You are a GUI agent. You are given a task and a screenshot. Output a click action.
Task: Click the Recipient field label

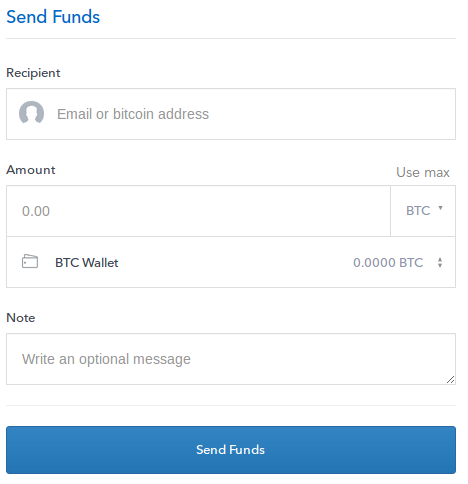[33, 73]
